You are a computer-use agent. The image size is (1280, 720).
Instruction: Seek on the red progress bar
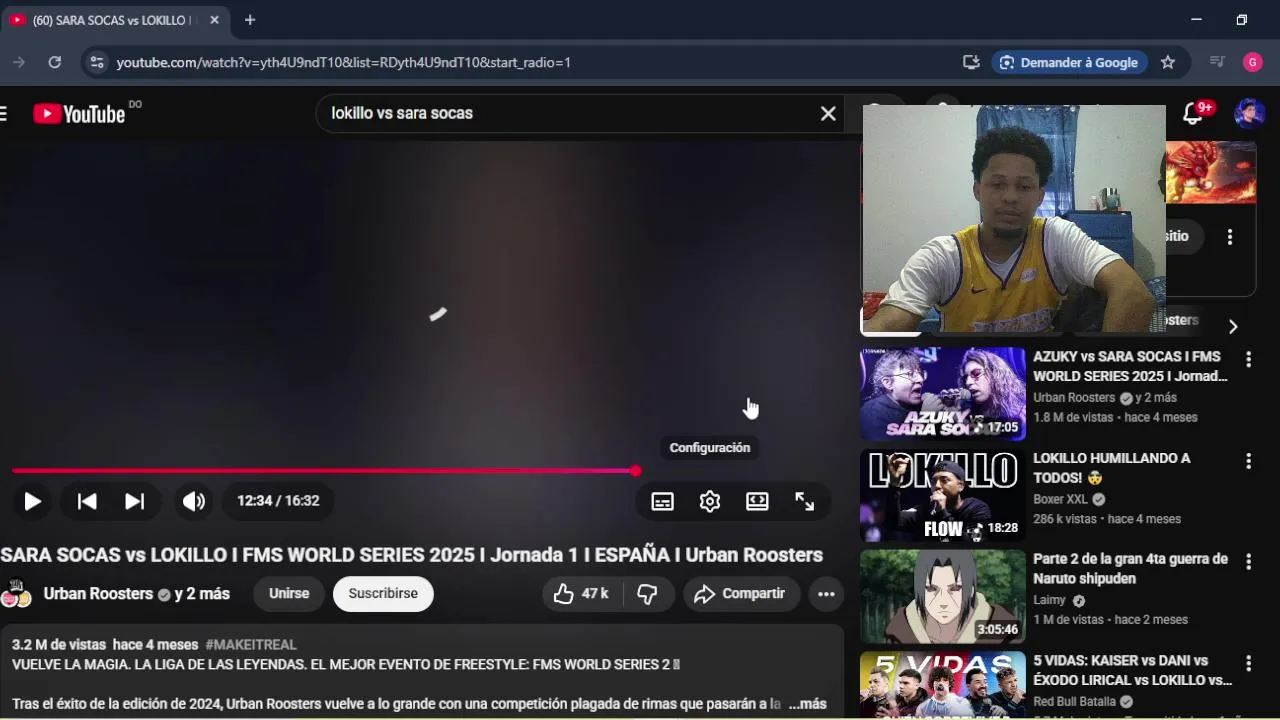[x=324, y=471]
